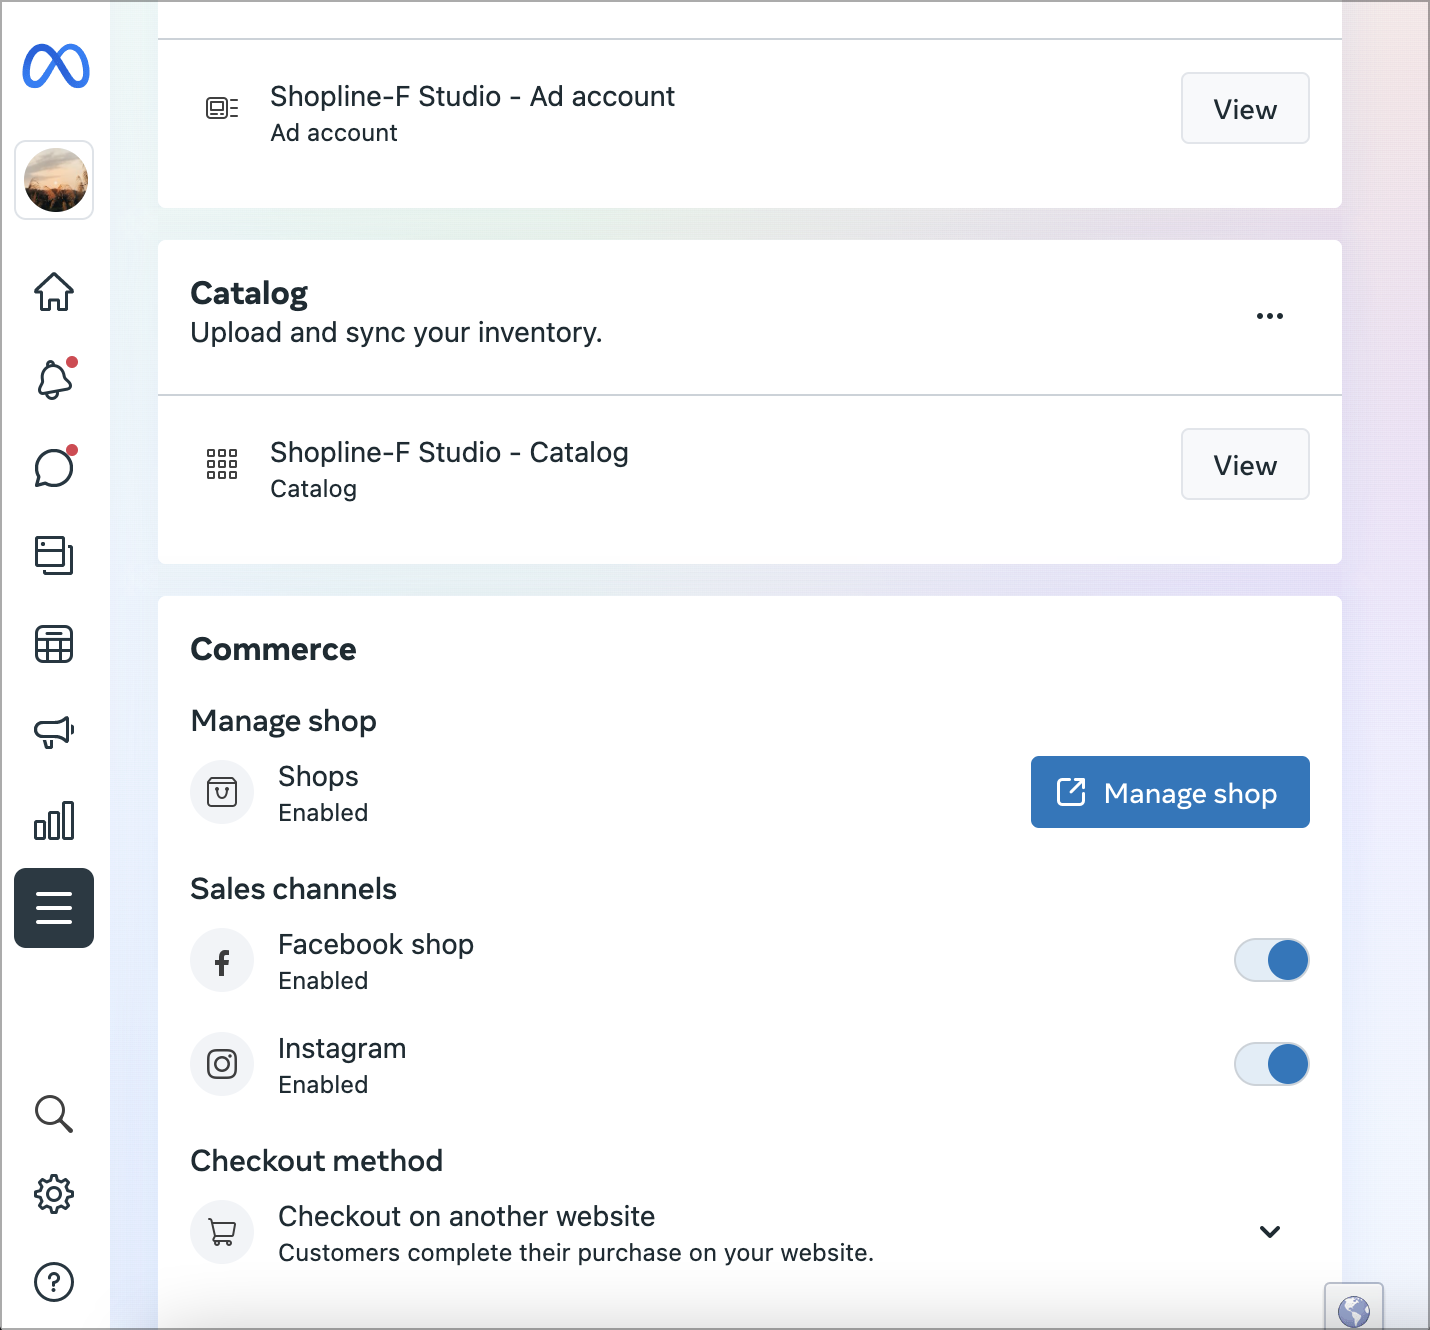Open the profile avatar thumbnail
Viewport: 1430px width, 1330px height.
(55, 180)
